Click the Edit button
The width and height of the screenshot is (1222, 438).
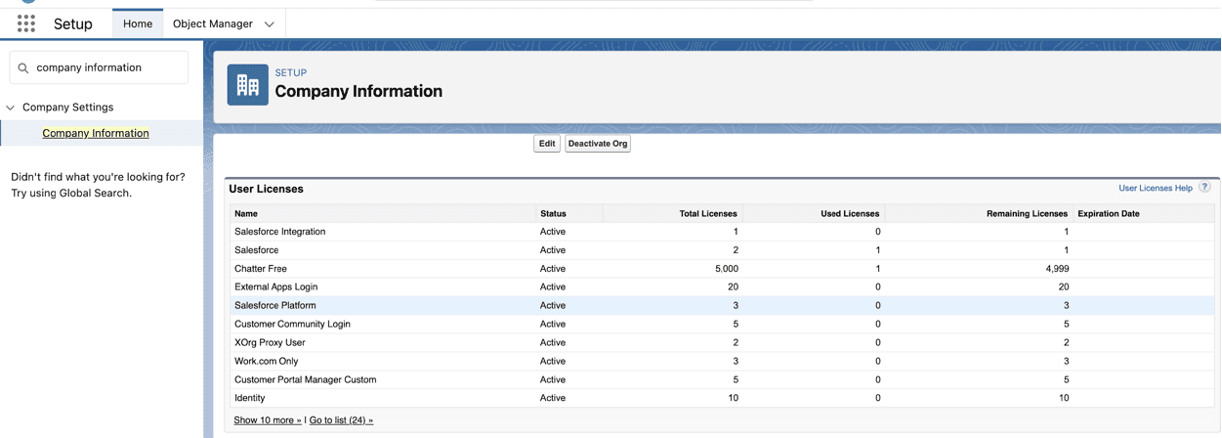(x=546, y=144)
